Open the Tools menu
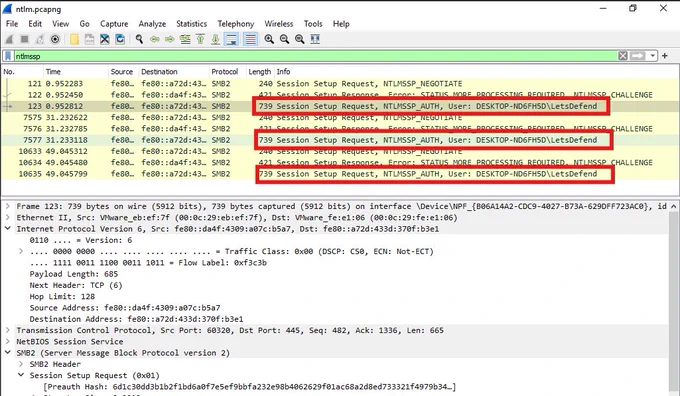Screen dimensions: 680x396 pyautogui.click(x=313, y=24)
